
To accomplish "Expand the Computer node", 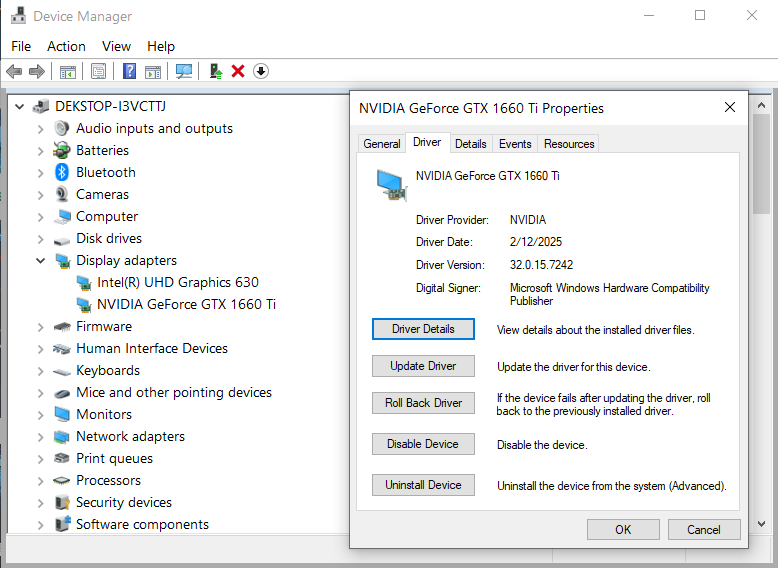I will pyautogui.click(x=41, y=217).
